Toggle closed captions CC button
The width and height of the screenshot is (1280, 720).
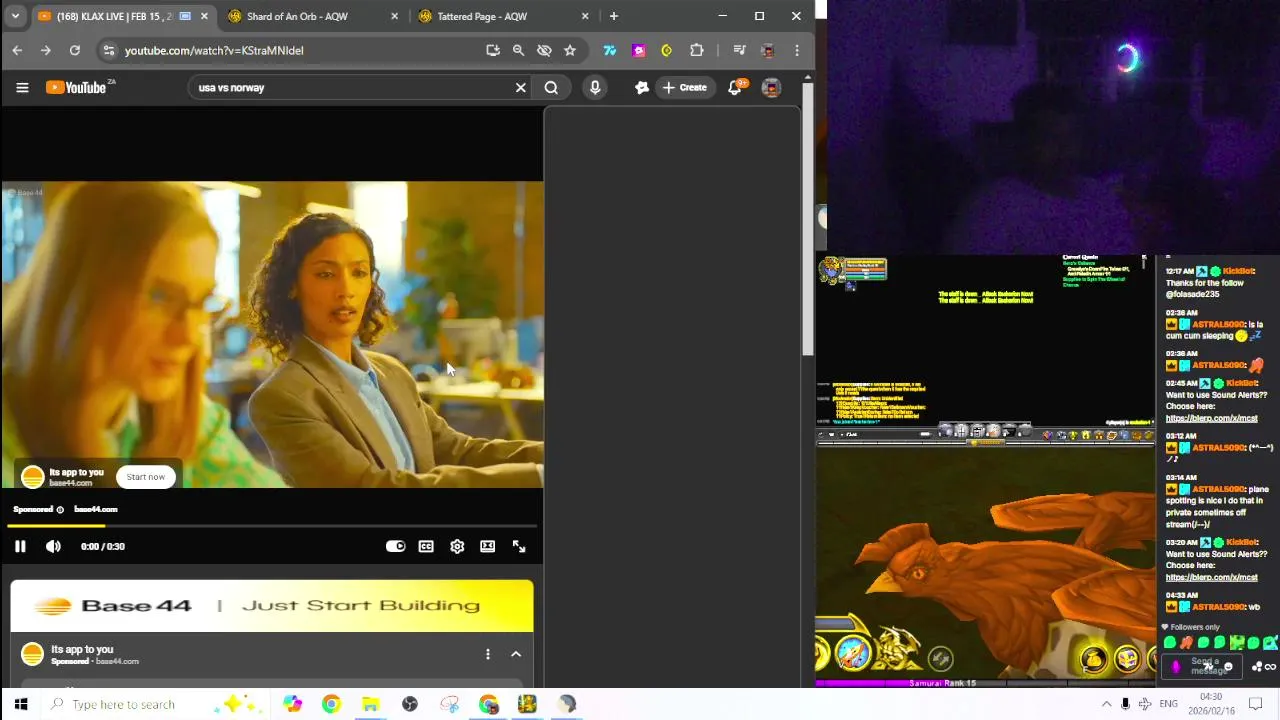(x=426, y=546)
